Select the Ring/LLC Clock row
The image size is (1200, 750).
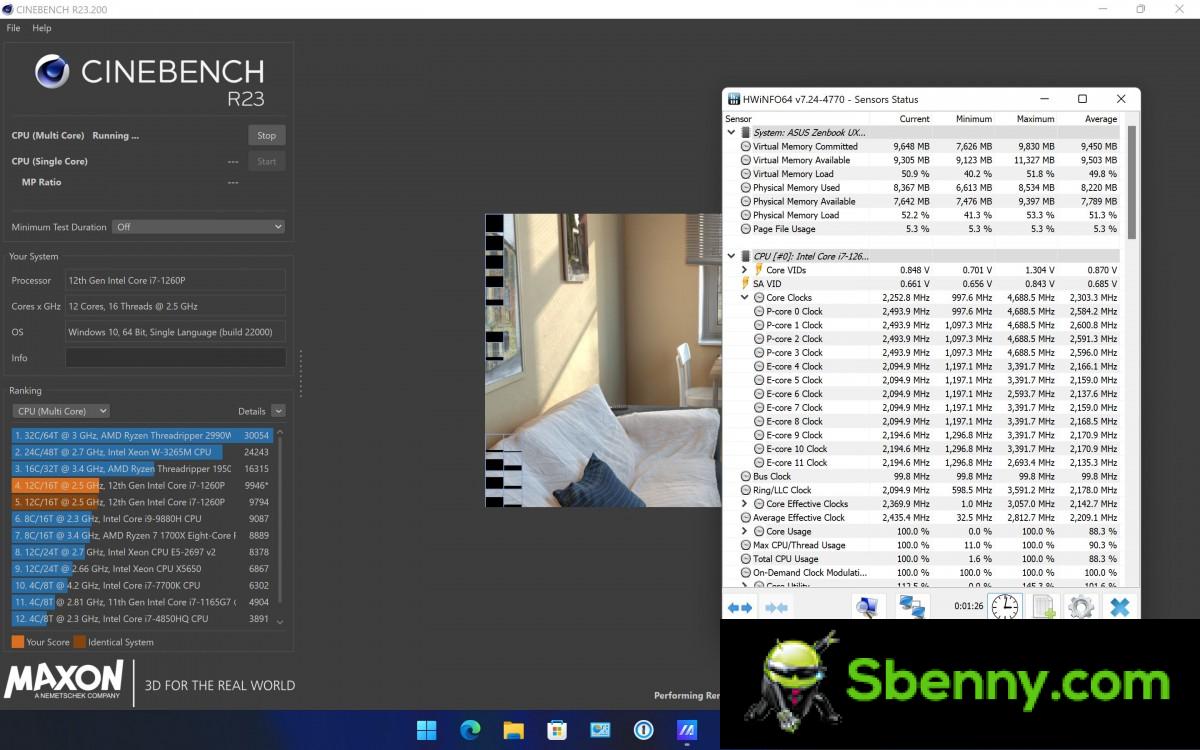(x=924, y=490)
